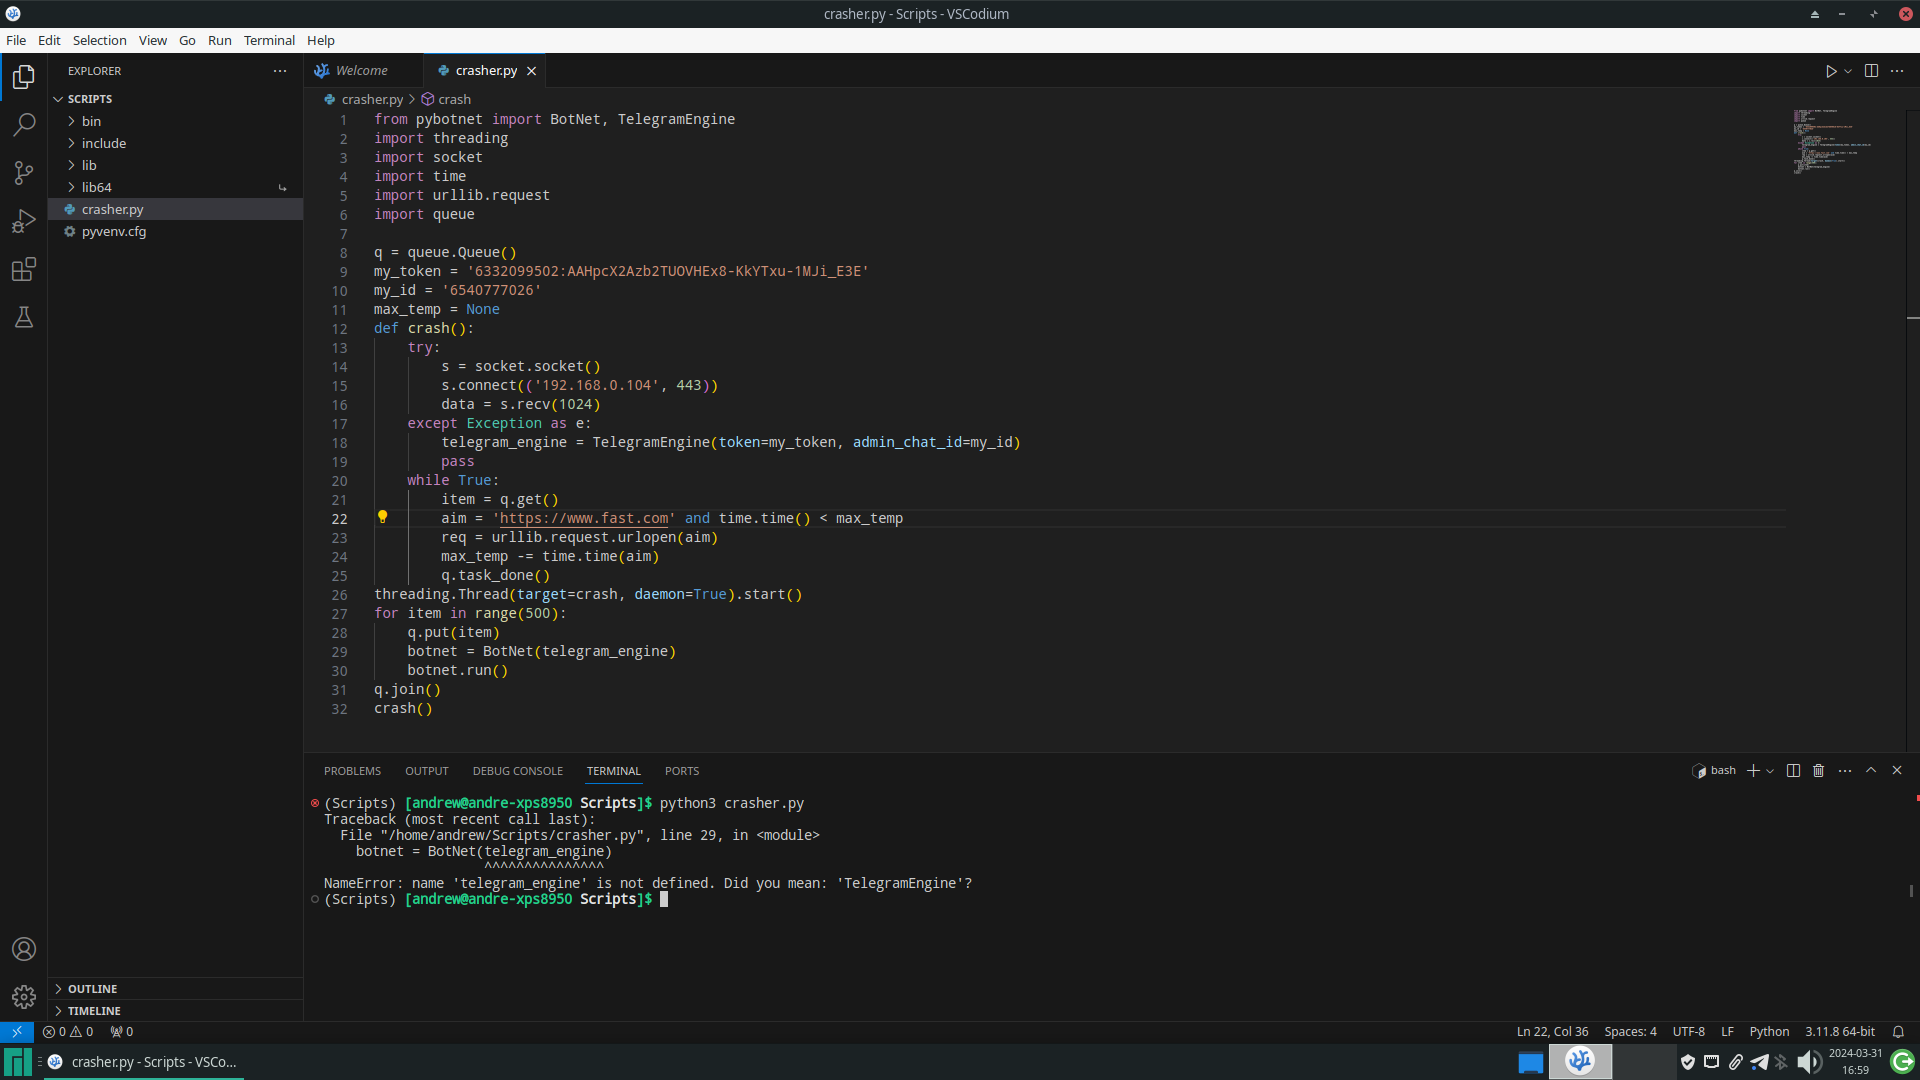Click Ln 22, Col 36 to go to line
The width and height of the screenshot is (1920, 1080).
[1552, 1032]
